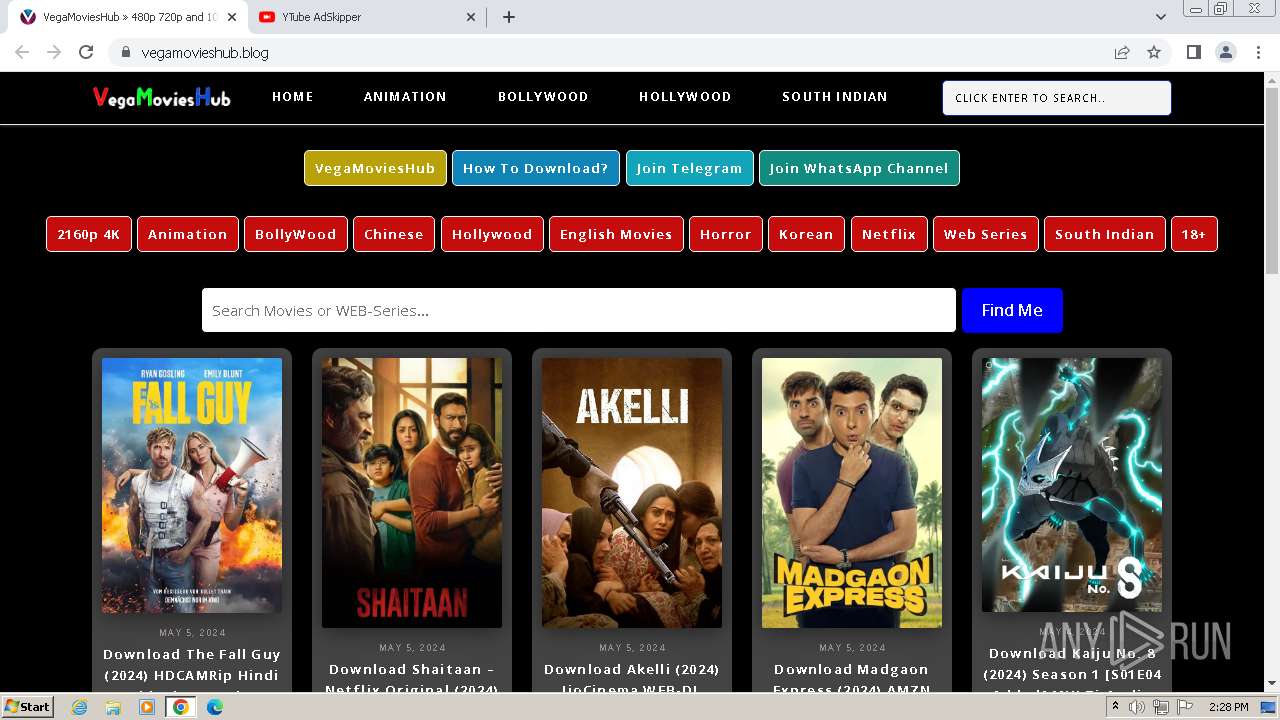Viewport: 1280px width, 720px height.
Task: Open Download Akelli (2024) title link
Action: point(632,677)
